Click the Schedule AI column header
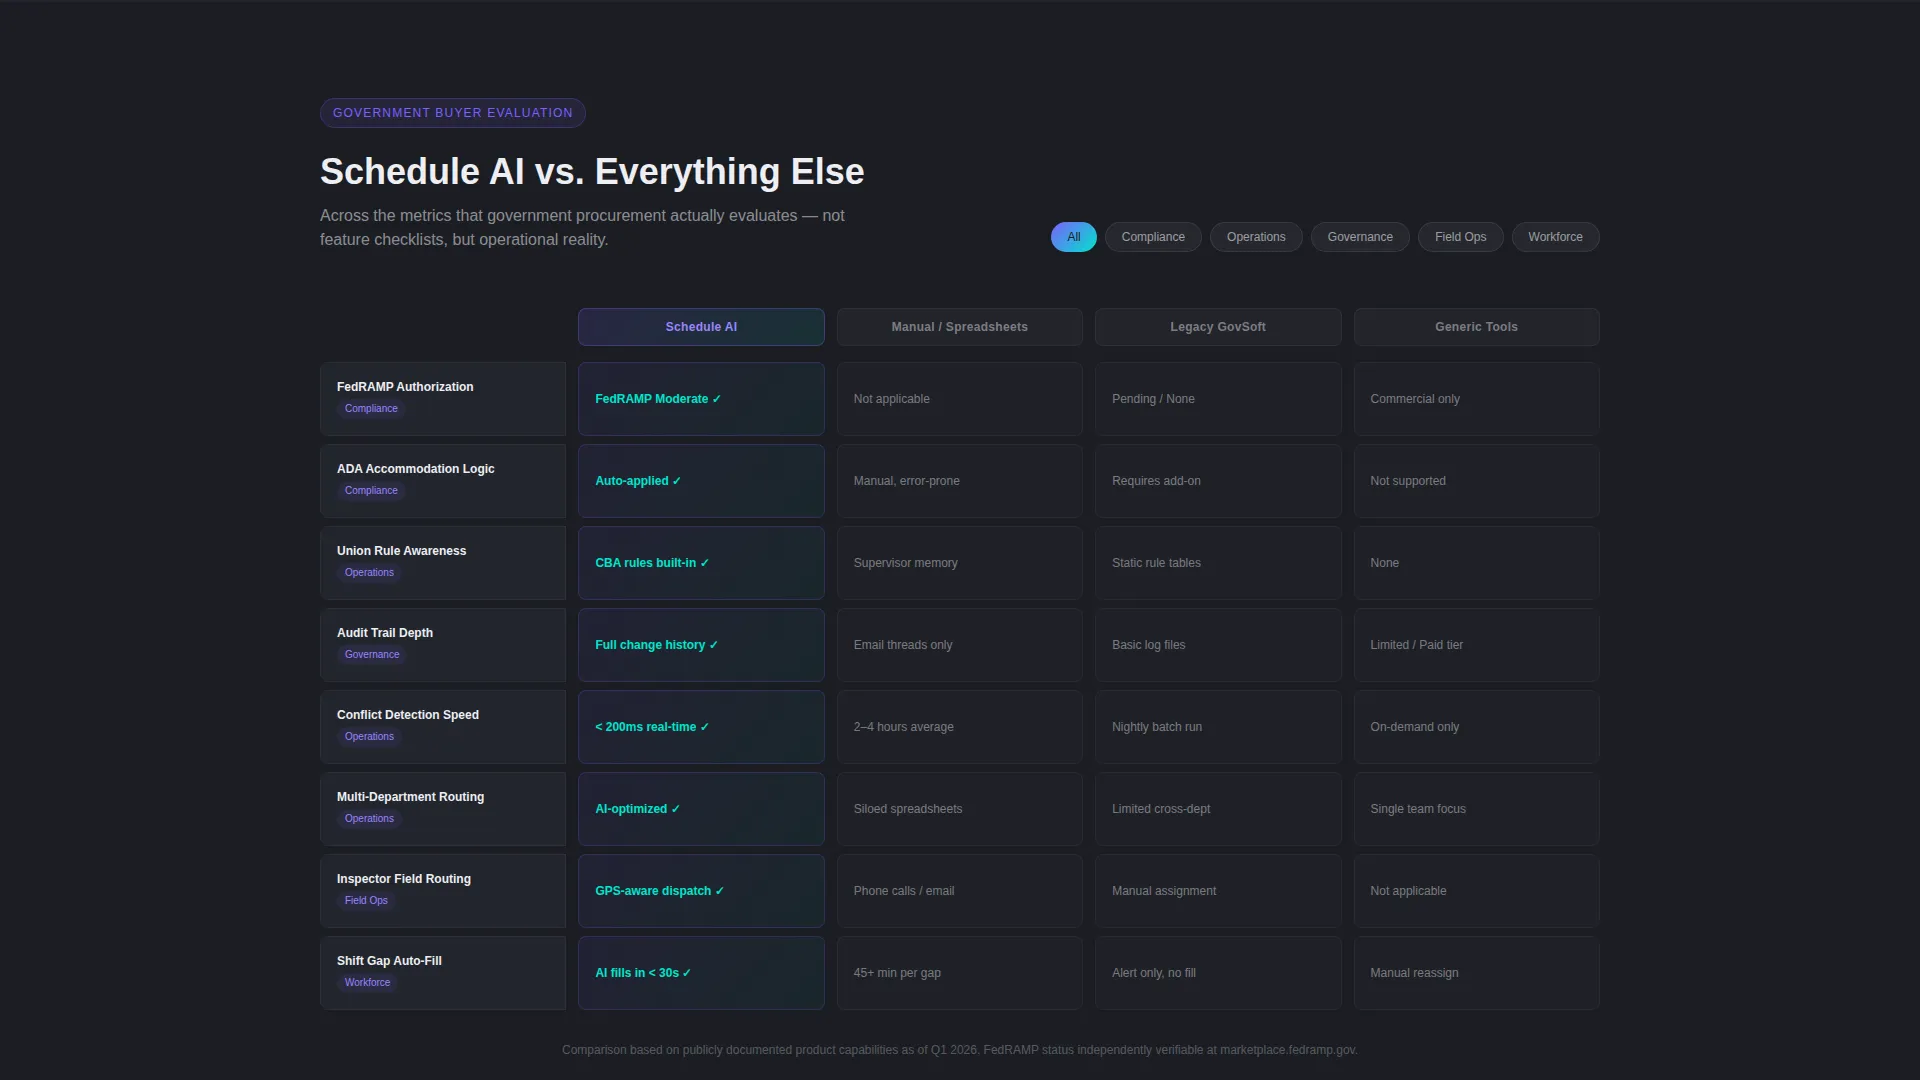 pyautogui.click(x=701, y=327)
